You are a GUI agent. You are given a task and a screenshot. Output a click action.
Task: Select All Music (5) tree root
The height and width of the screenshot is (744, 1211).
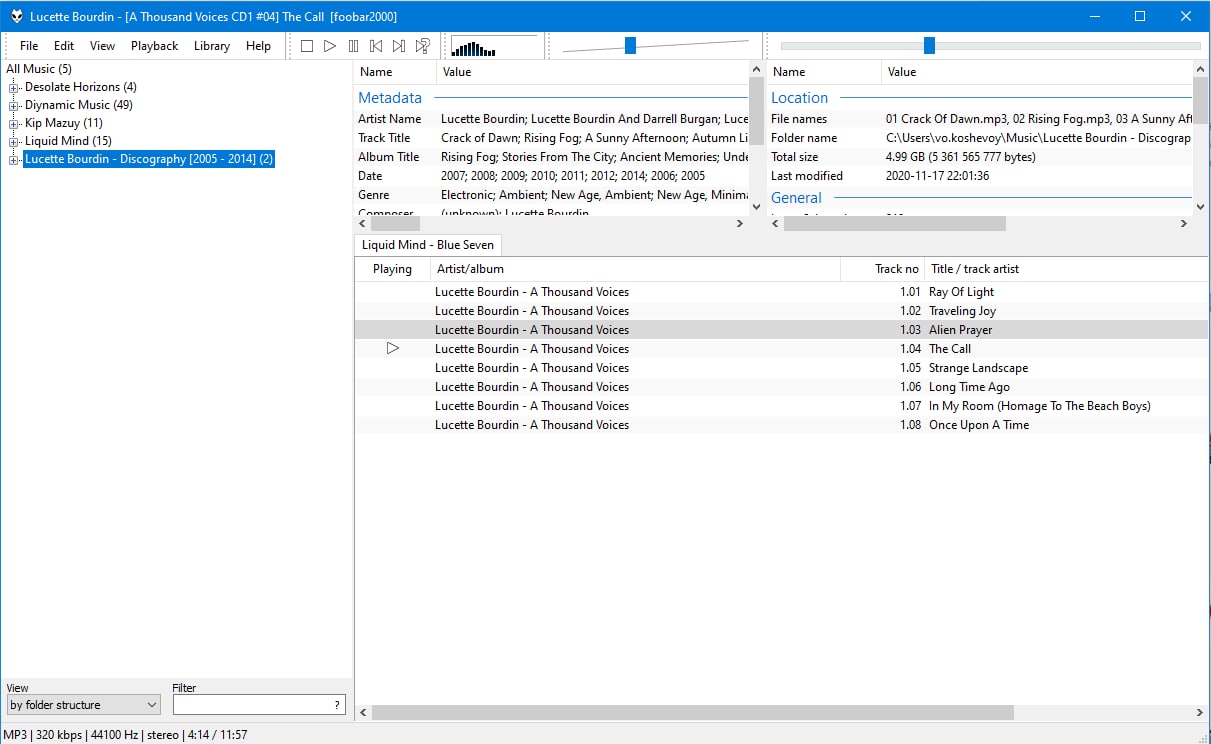(x=39, y=69)
